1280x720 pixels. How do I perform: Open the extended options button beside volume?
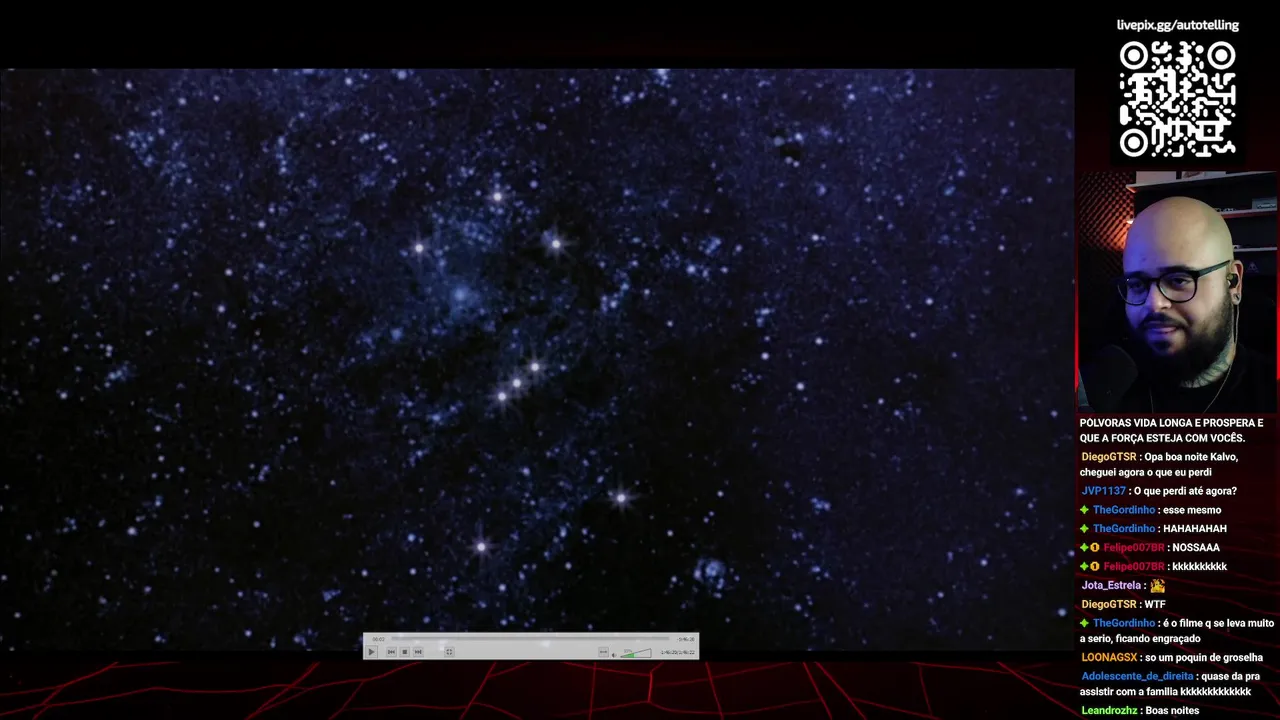pyautogui.click(x=603, y=652)
